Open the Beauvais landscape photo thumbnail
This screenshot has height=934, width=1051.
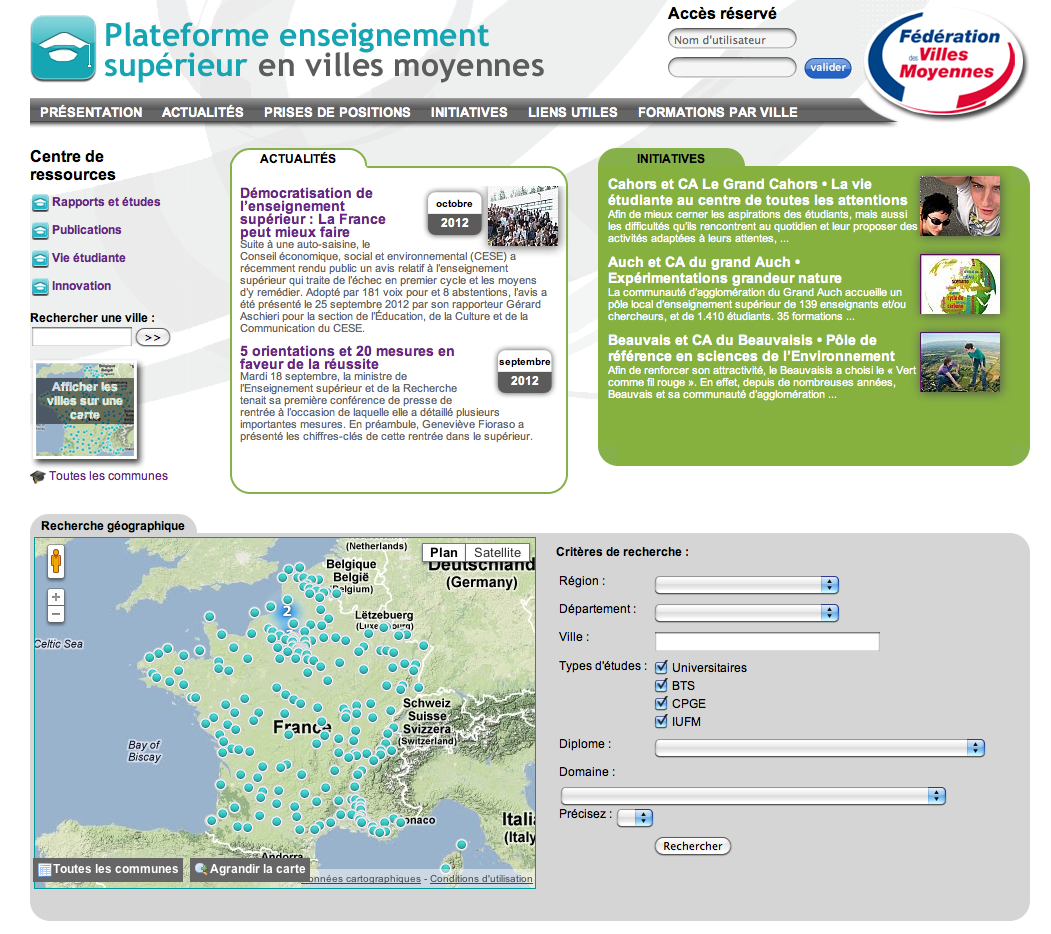click(x=960, y=362)
